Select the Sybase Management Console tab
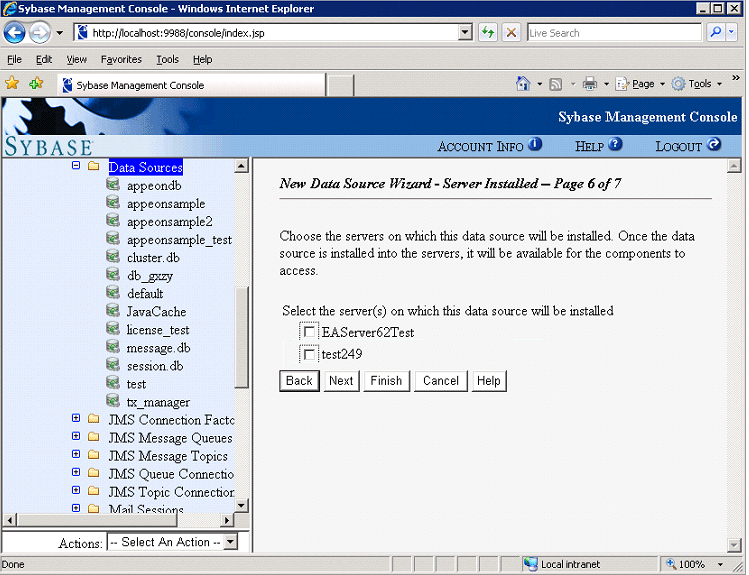Screen dimensions: 749x575 click(192, 85)
